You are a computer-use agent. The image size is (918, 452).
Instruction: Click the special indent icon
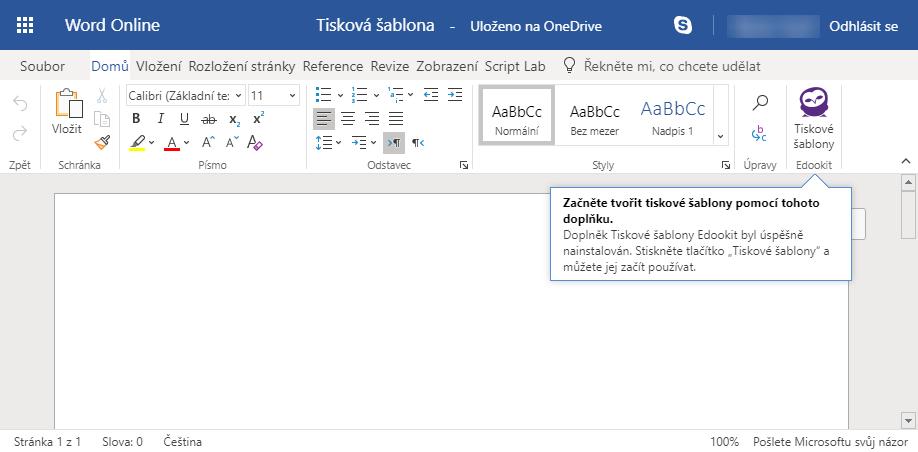click(x=359, y=143)
